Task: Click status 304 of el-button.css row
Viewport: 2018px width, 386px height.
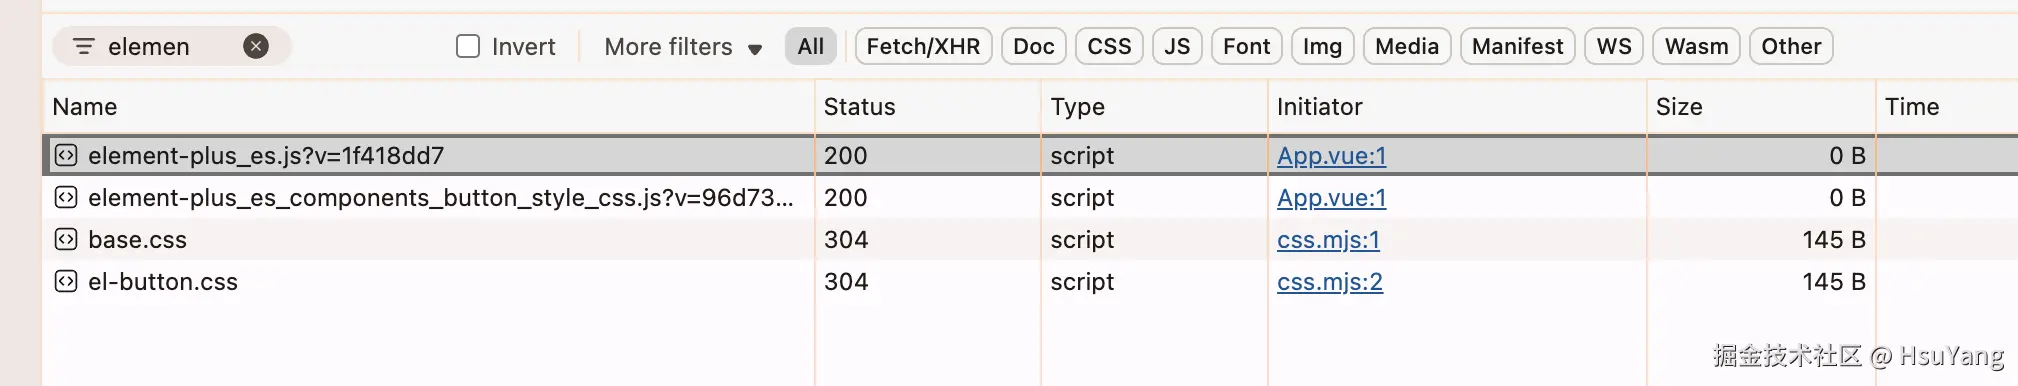Action: (x=845, y=281)
